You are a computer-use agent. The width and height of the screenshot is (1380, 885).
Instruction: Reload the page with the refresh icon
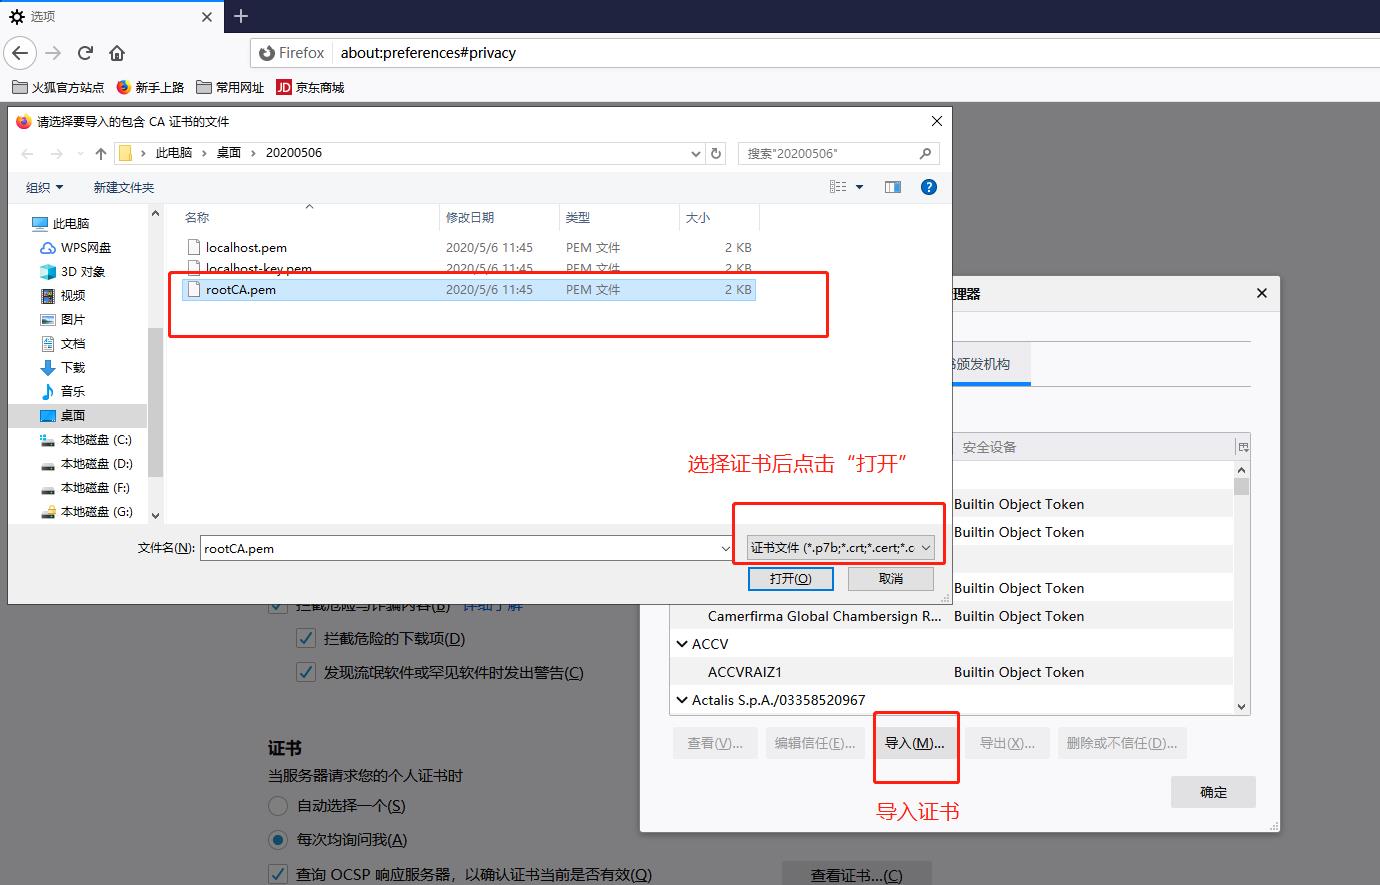coord(85,53)
